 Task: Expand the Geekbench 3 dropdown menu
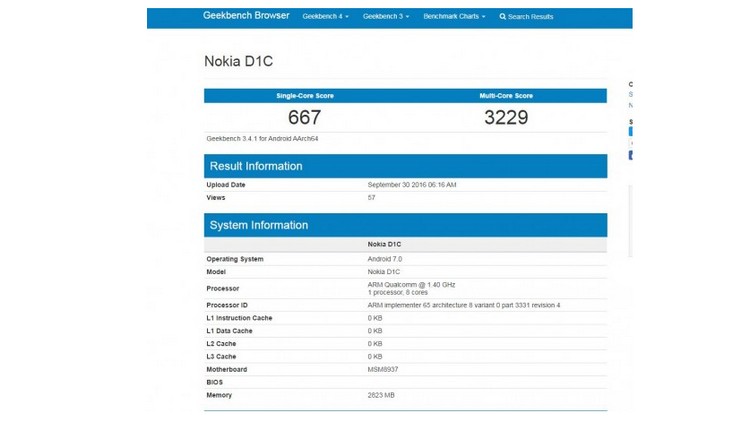pos(386,16)
